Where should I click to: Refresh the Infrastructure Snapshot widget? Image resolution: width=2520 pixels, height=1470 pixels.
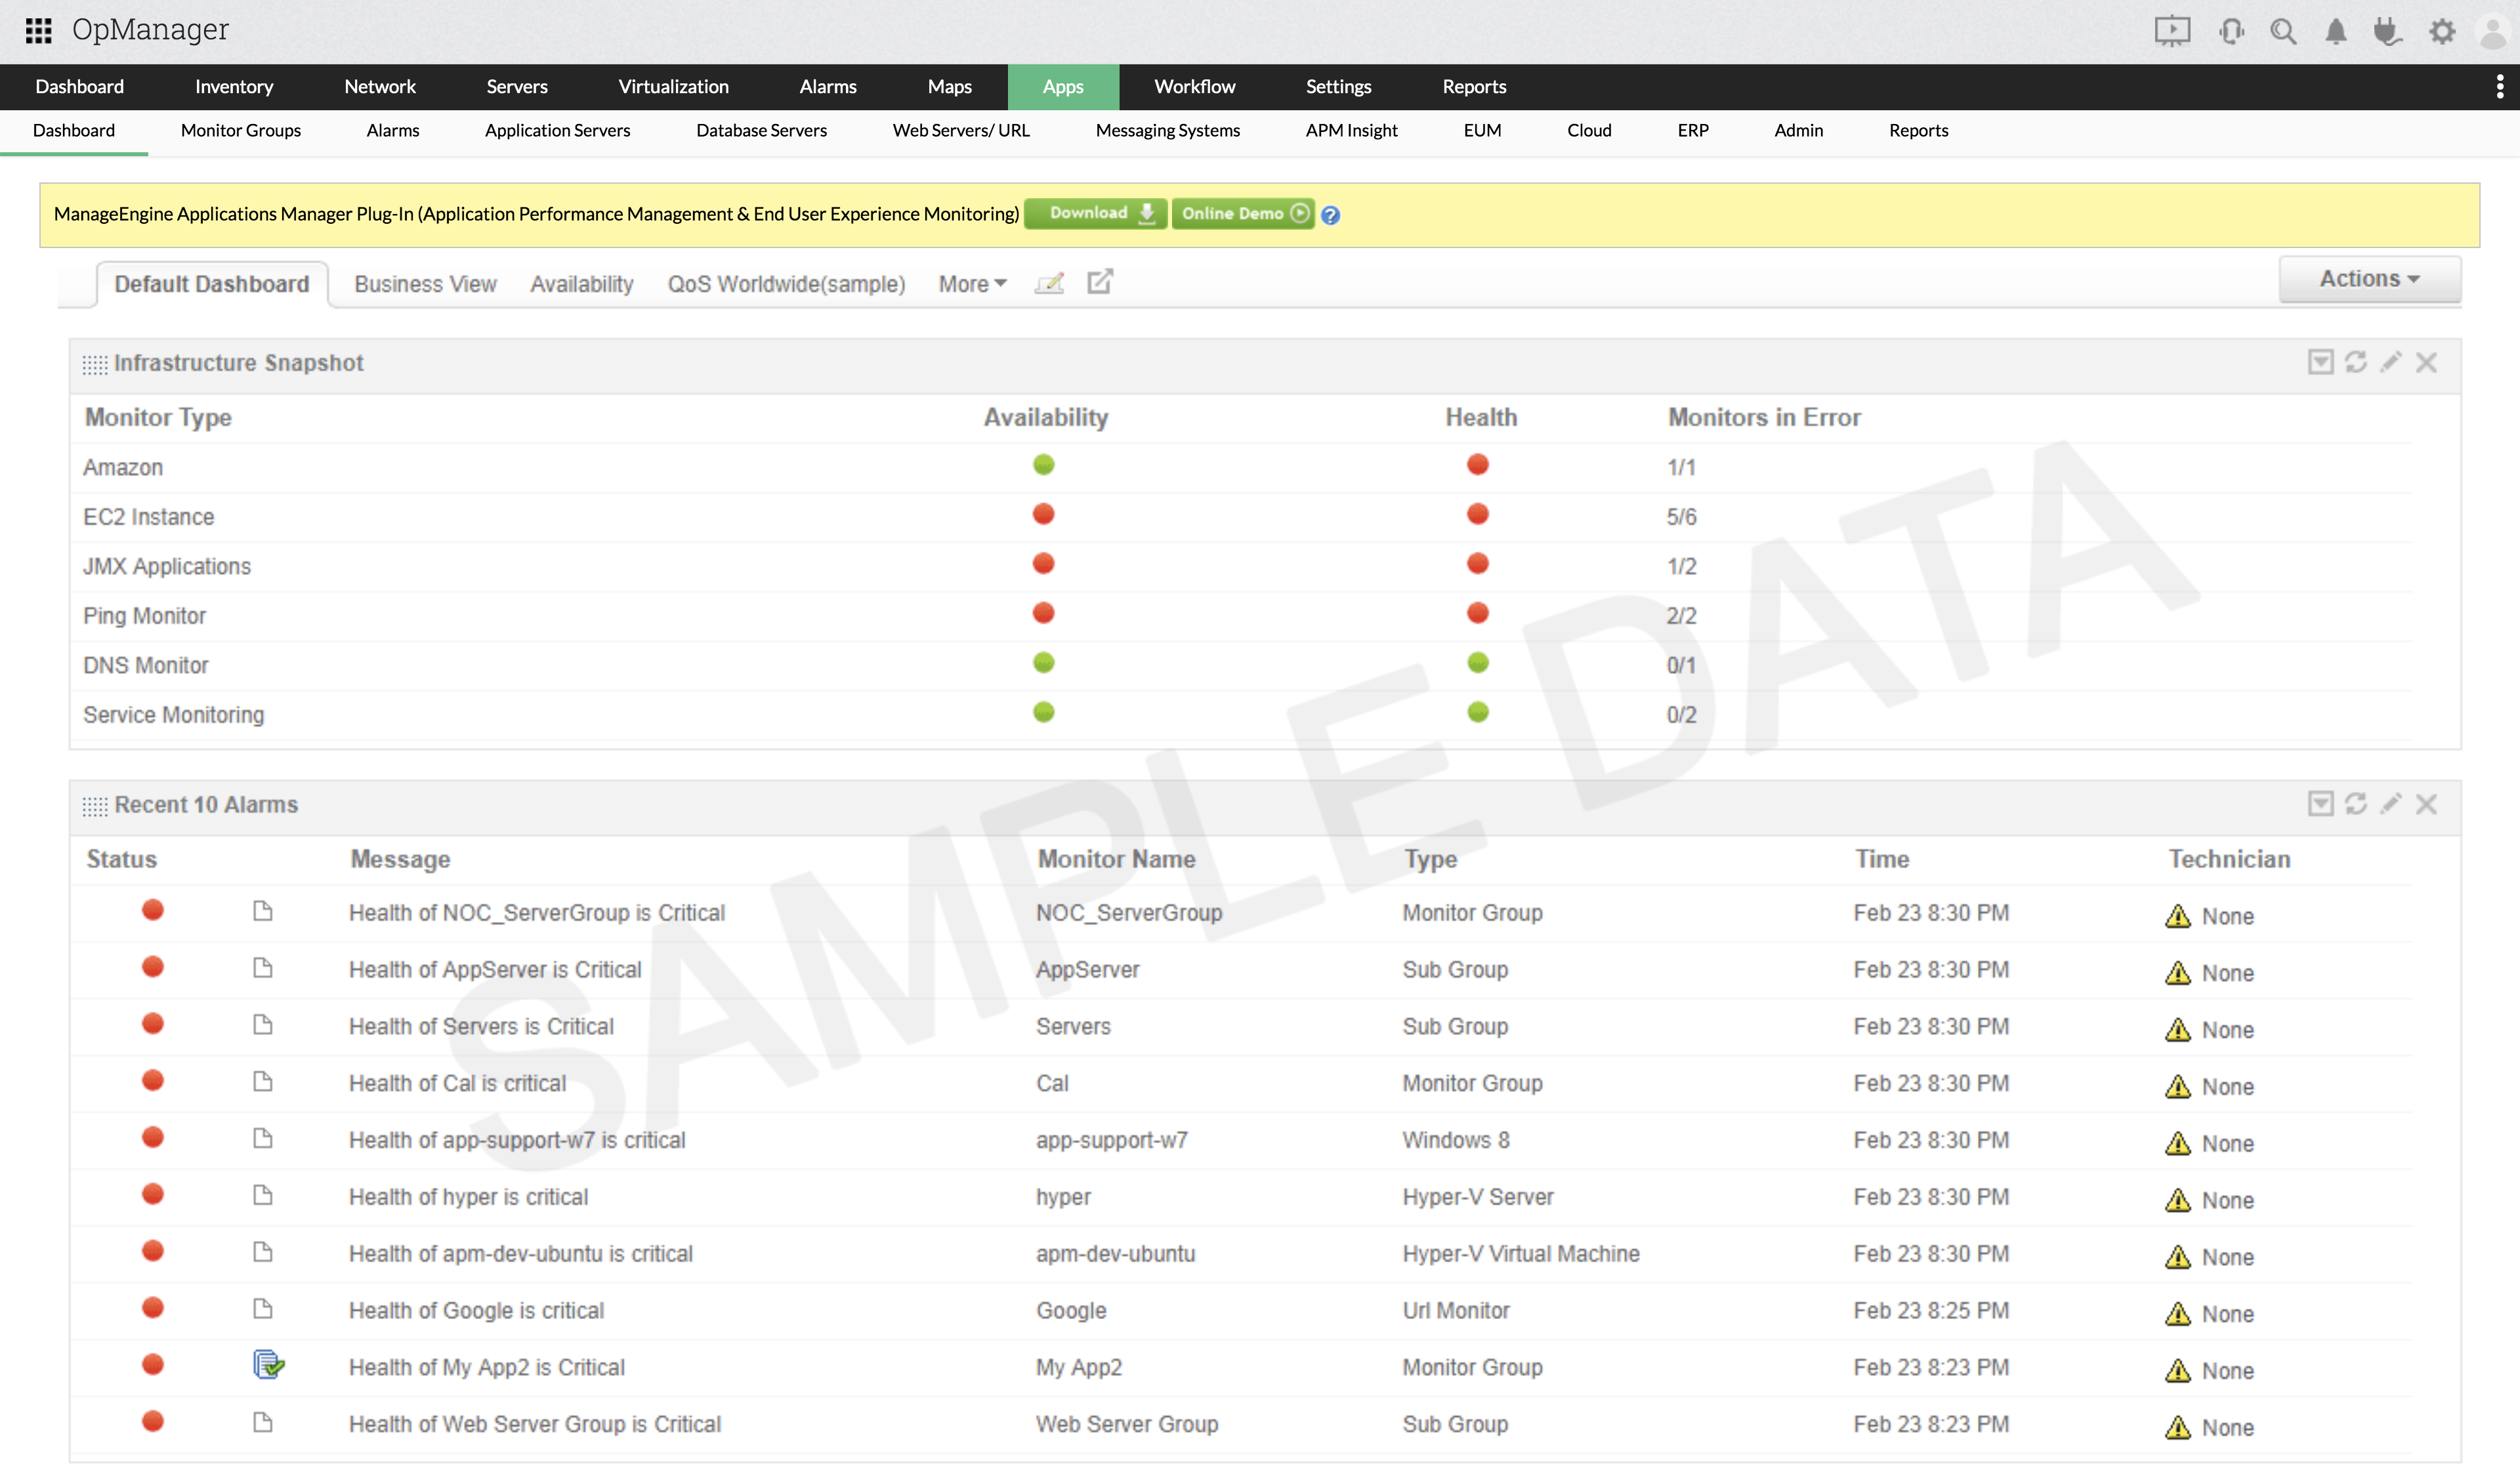tap(2355, 362)
